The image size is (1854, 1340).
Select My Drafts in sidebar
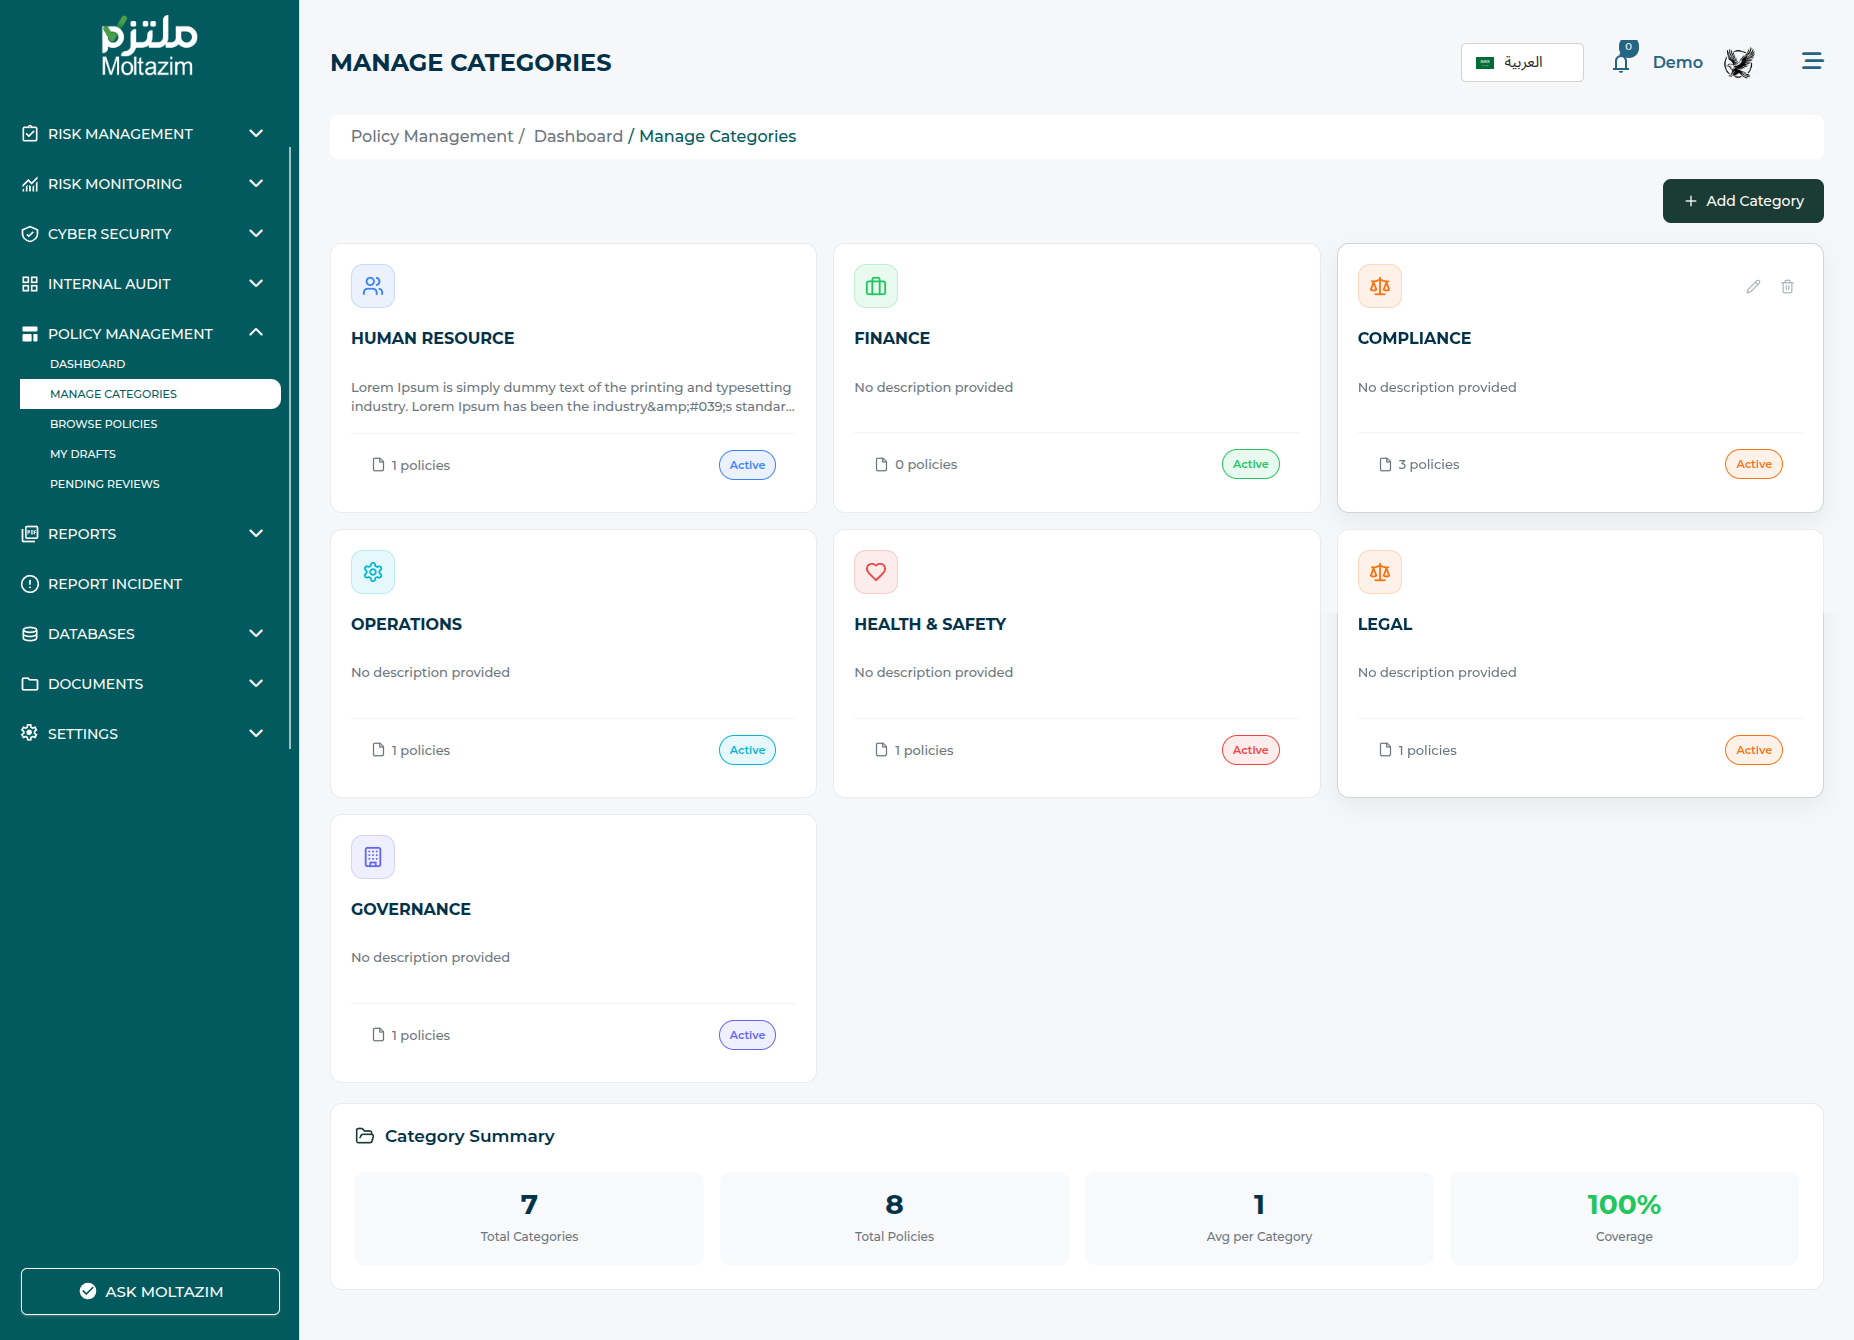tap(83, 454)
